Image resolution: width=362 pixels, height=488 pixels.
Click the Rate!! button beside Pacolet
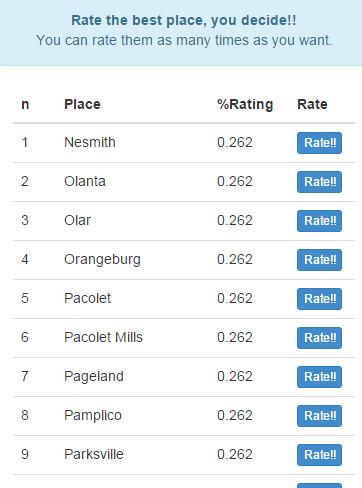pyautogui.click(x=319, y=299)
